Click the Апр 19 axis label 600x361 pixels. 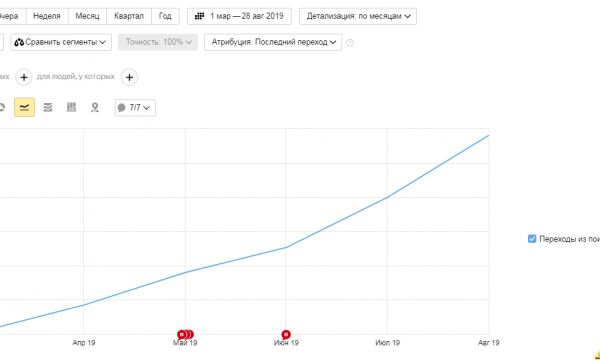click(x=84, y=343)
